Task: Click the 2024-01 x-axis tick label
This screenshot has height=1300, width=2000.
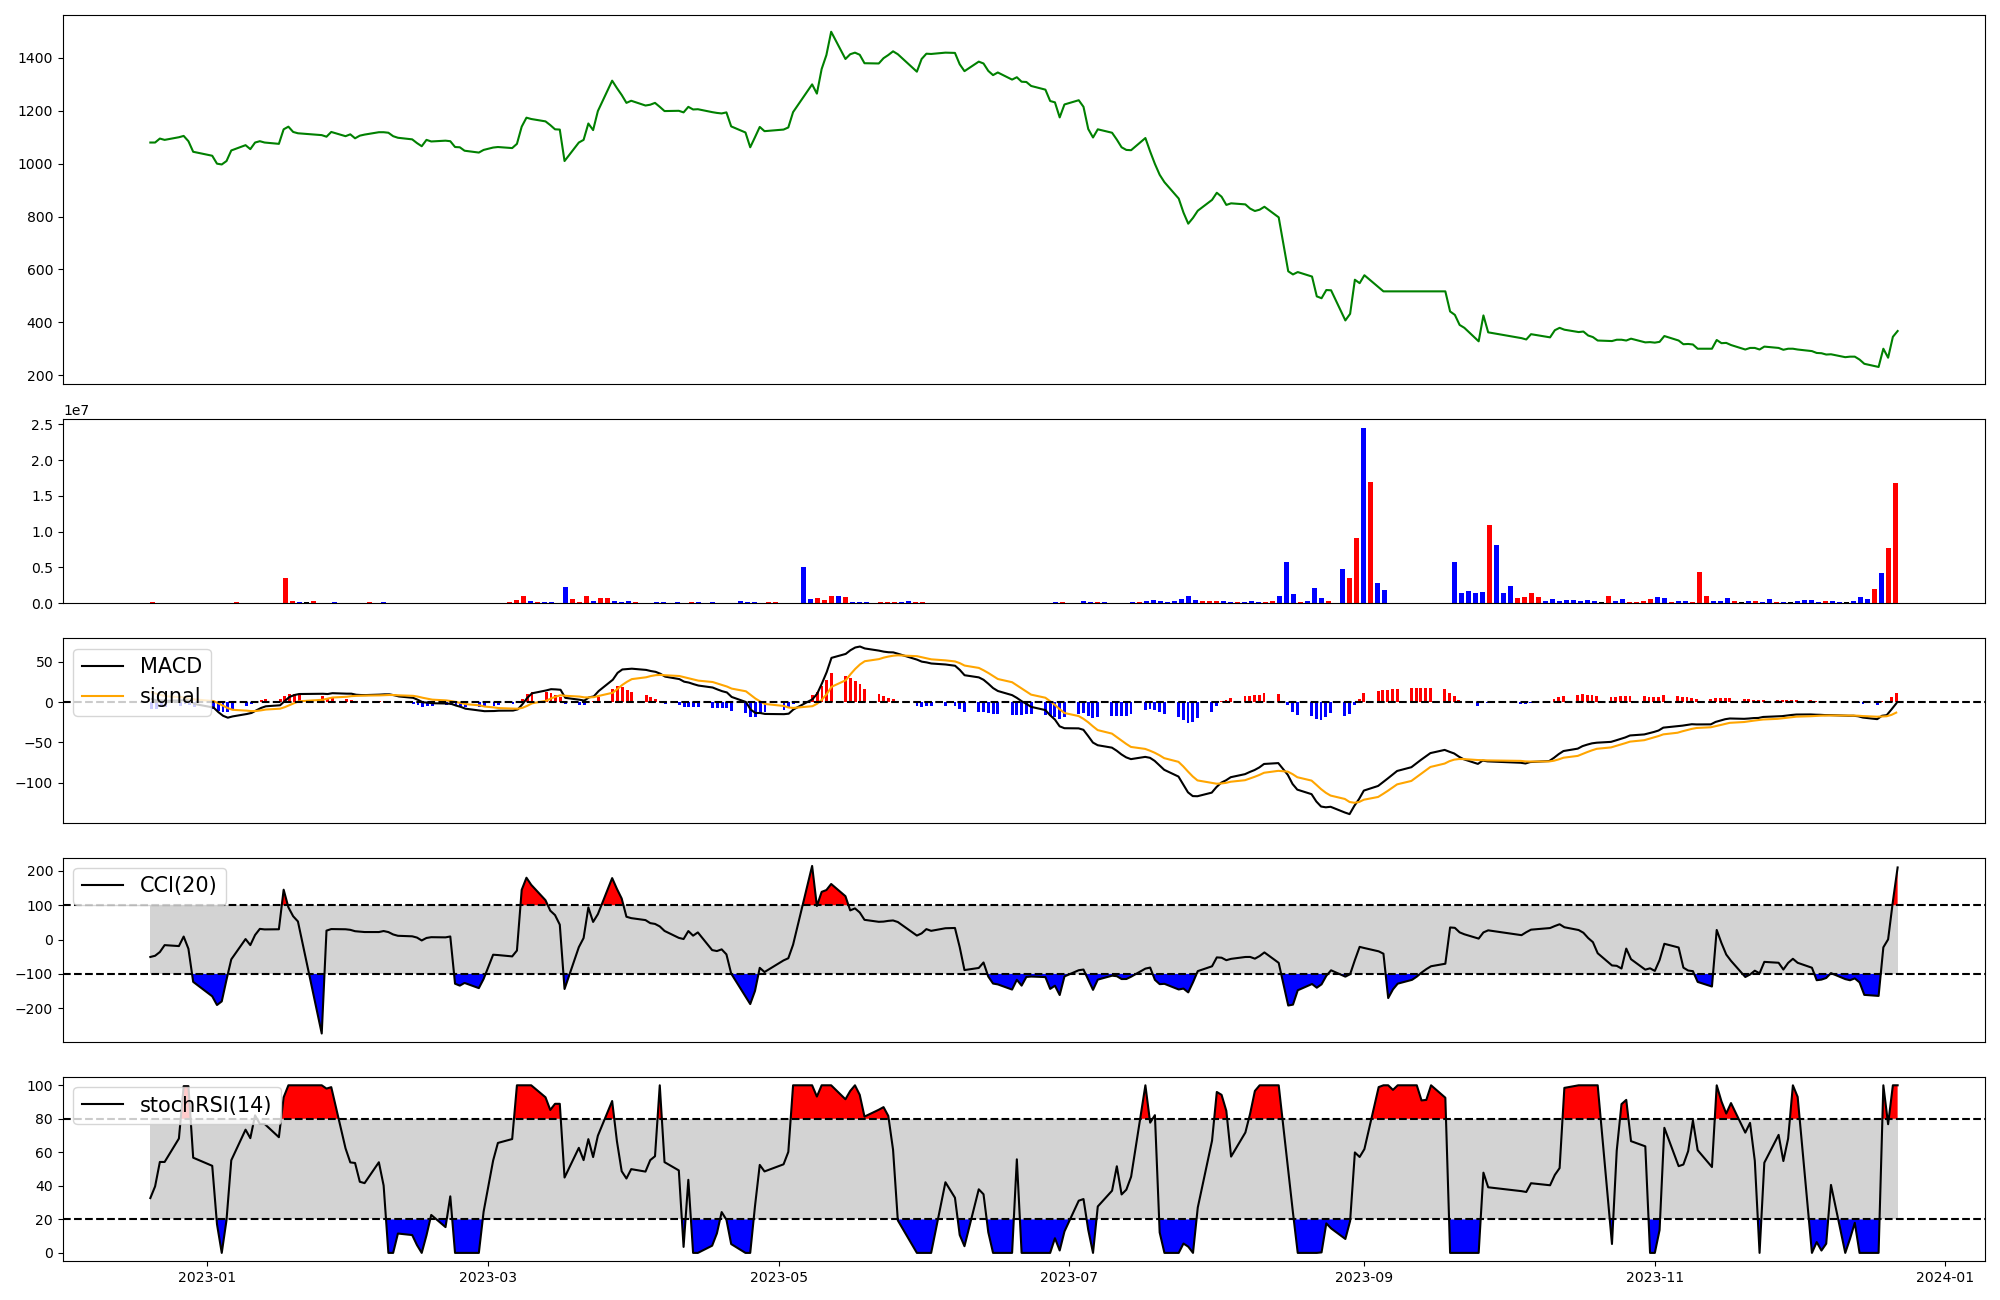Action: [x=1945, y=1277]
